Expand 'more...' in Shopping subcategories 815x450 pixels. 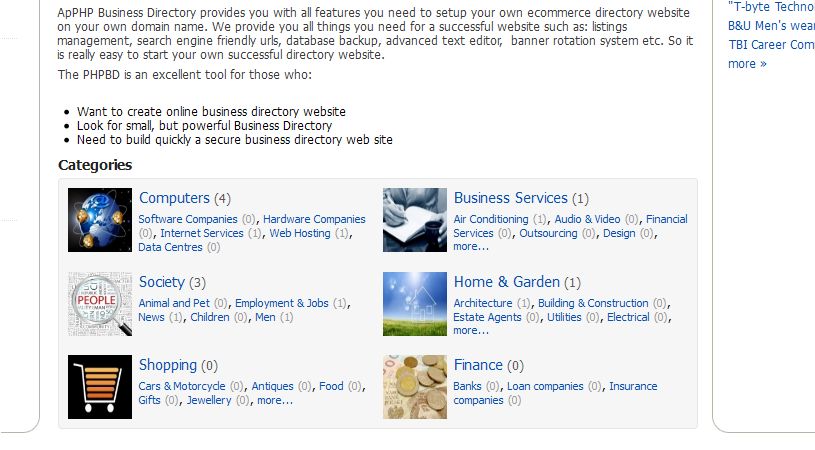[275, 400]
